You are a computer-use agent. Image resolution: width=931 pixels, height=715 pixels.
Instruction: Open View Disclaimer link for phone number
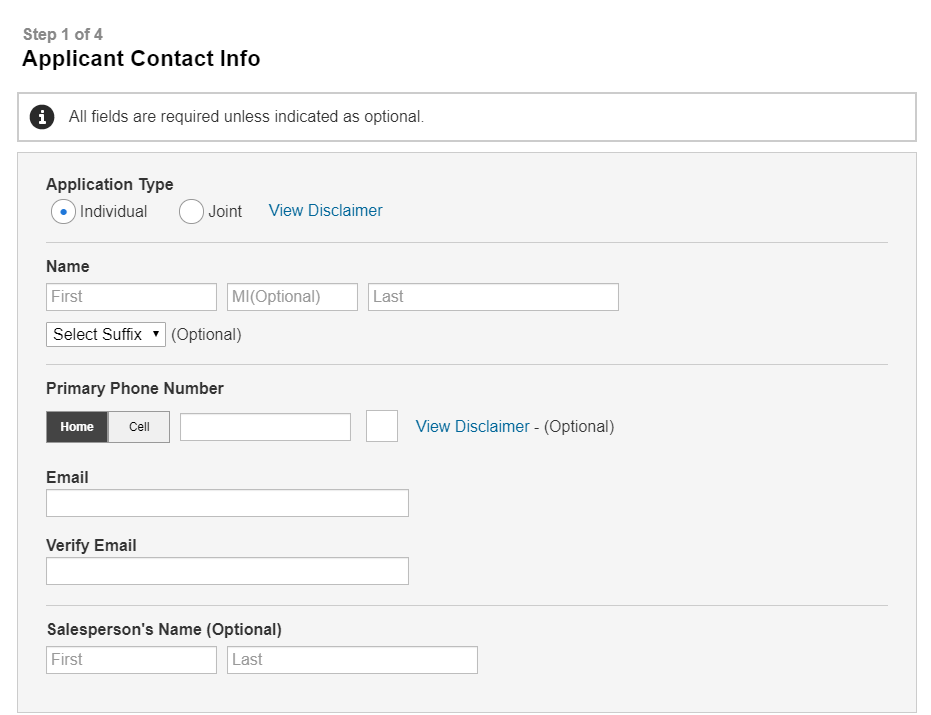coord(472,427)
